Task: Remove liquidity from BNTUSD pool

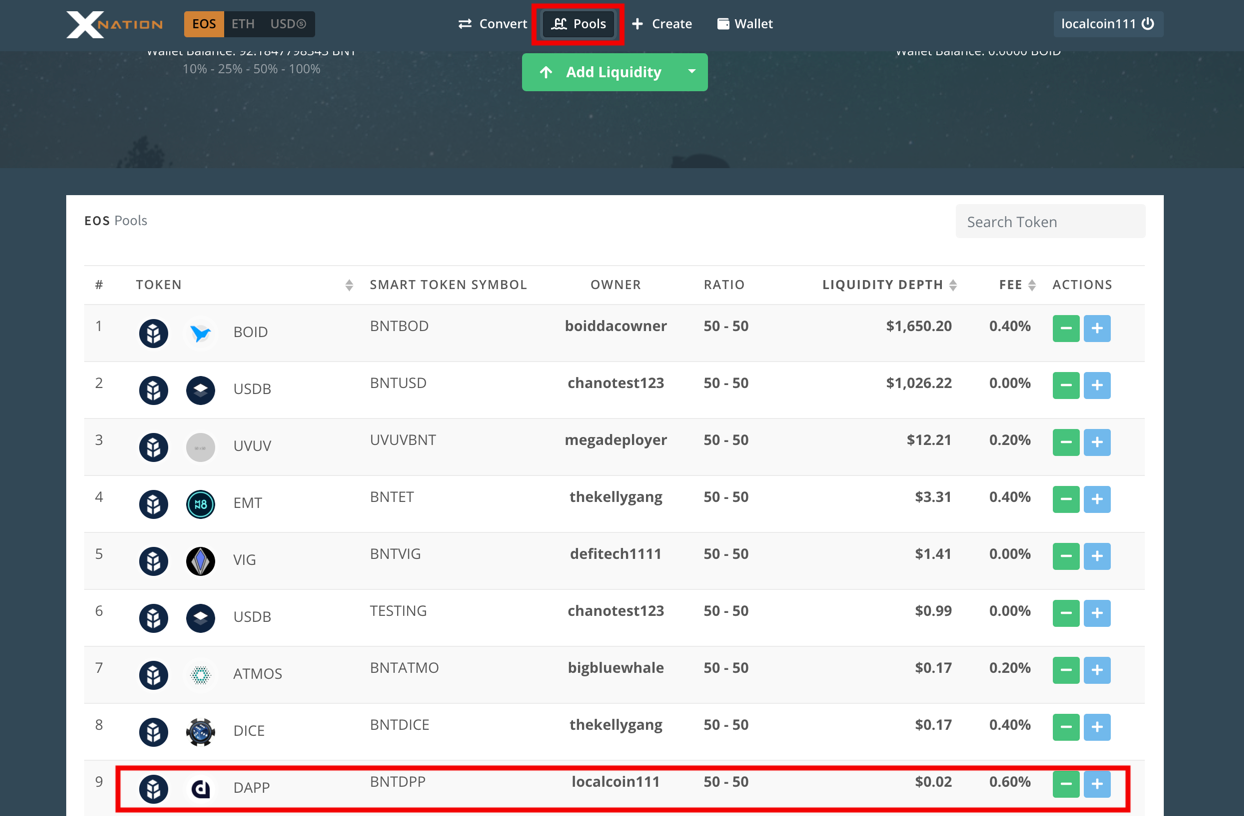Action: coord(1066,385)
